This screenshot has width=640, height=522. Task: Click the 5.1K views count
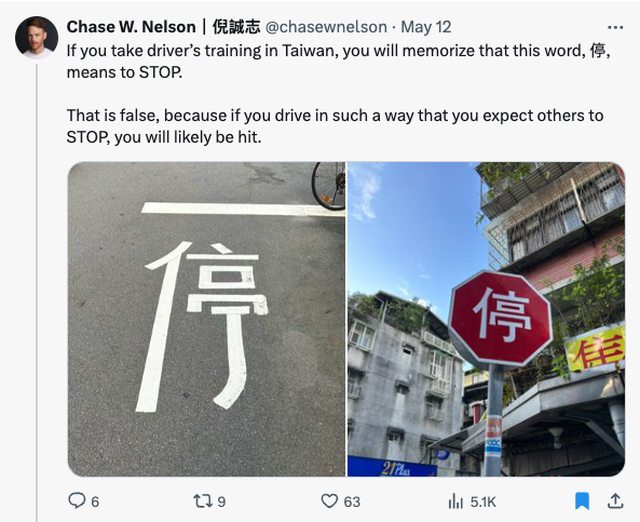pos(483,502)
